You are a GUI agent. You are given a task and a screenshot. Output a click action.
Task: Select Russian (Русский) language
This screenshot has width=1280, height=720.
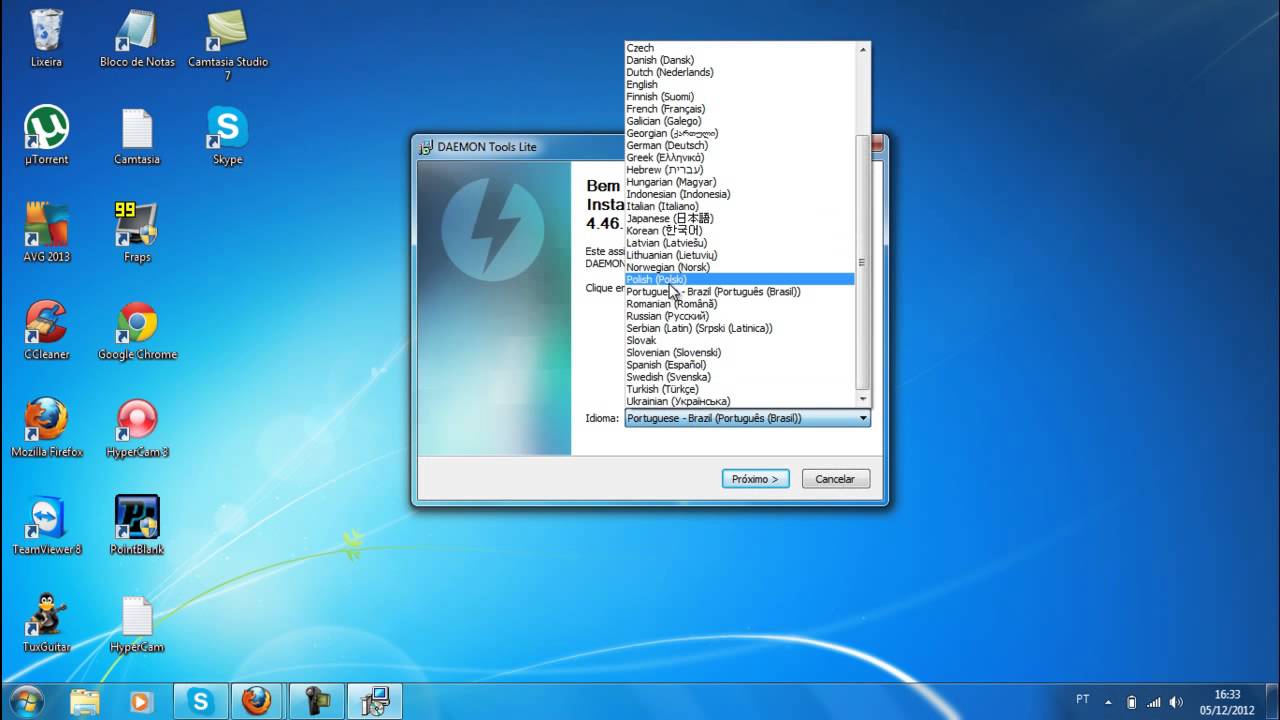point(740,316)
